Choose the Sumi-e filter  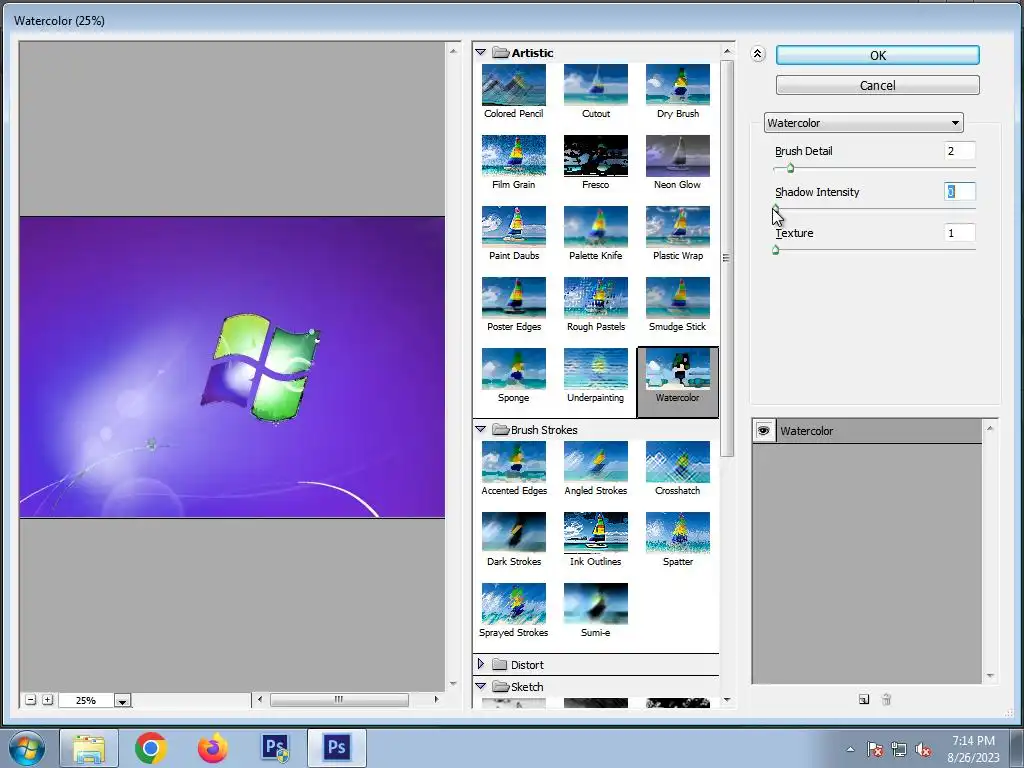click(596, 605)
